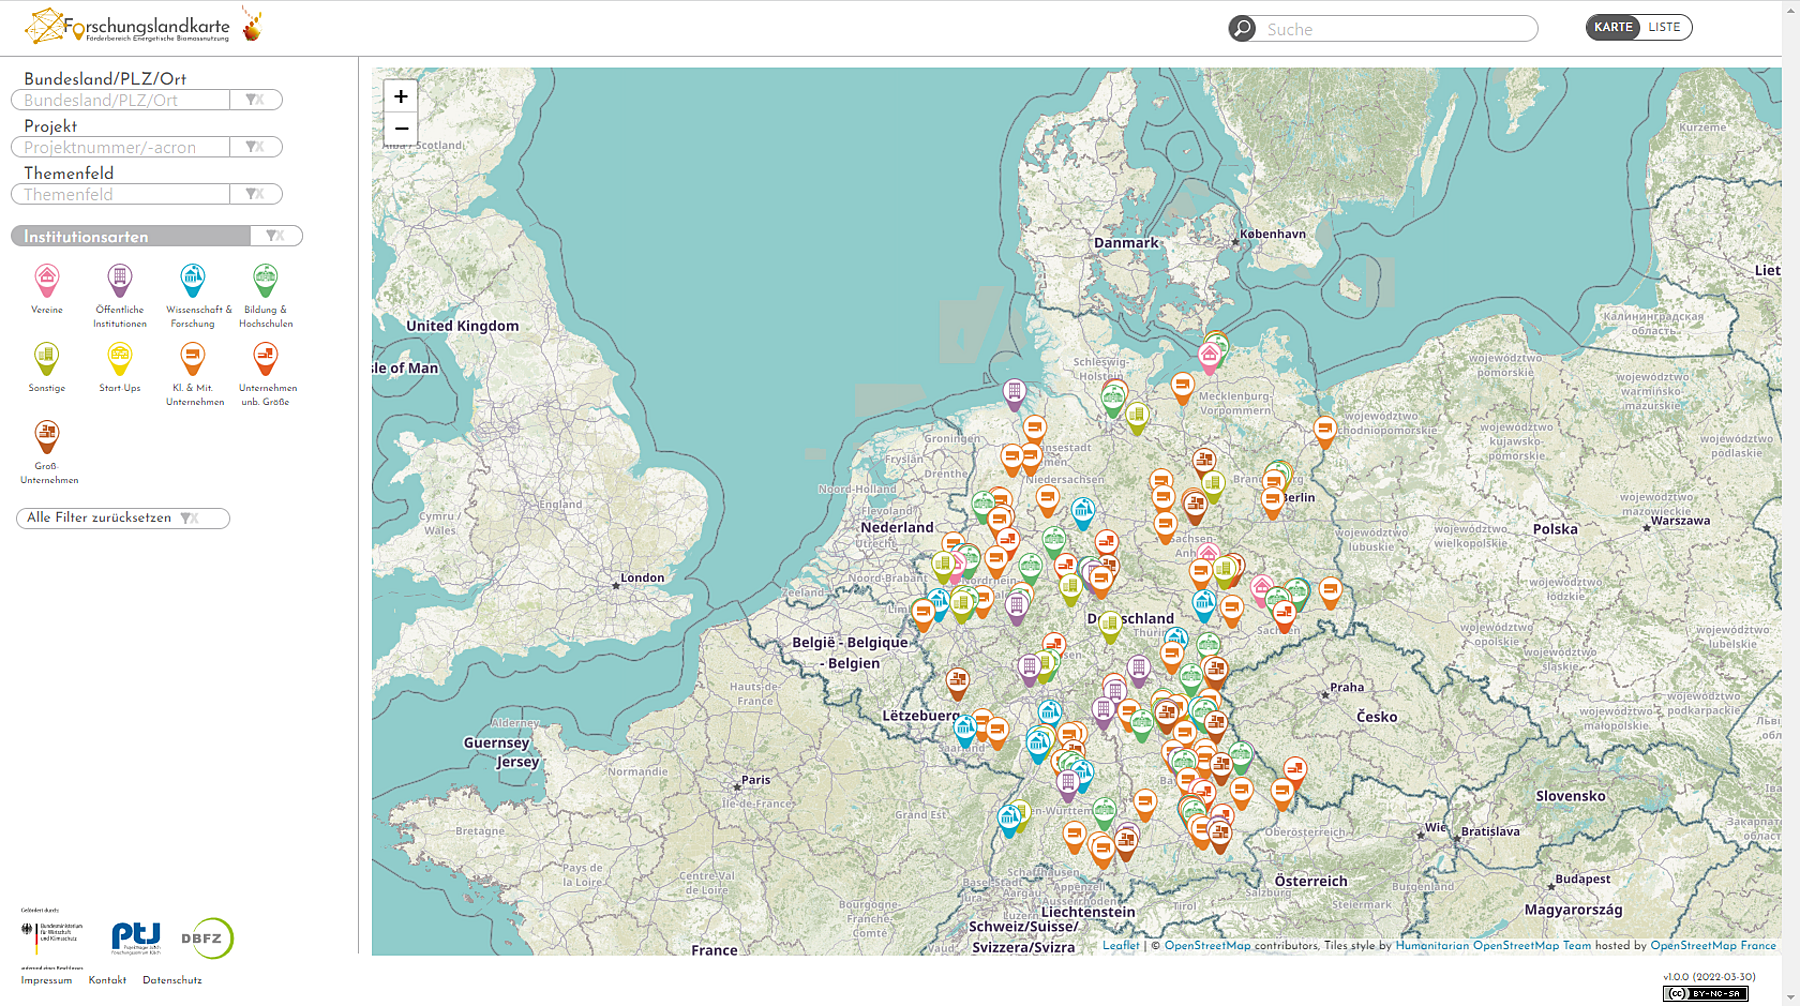Clear the Institutionsarten filter
The height and width of the screenshot is (1006, 1800).
point(276,236)
